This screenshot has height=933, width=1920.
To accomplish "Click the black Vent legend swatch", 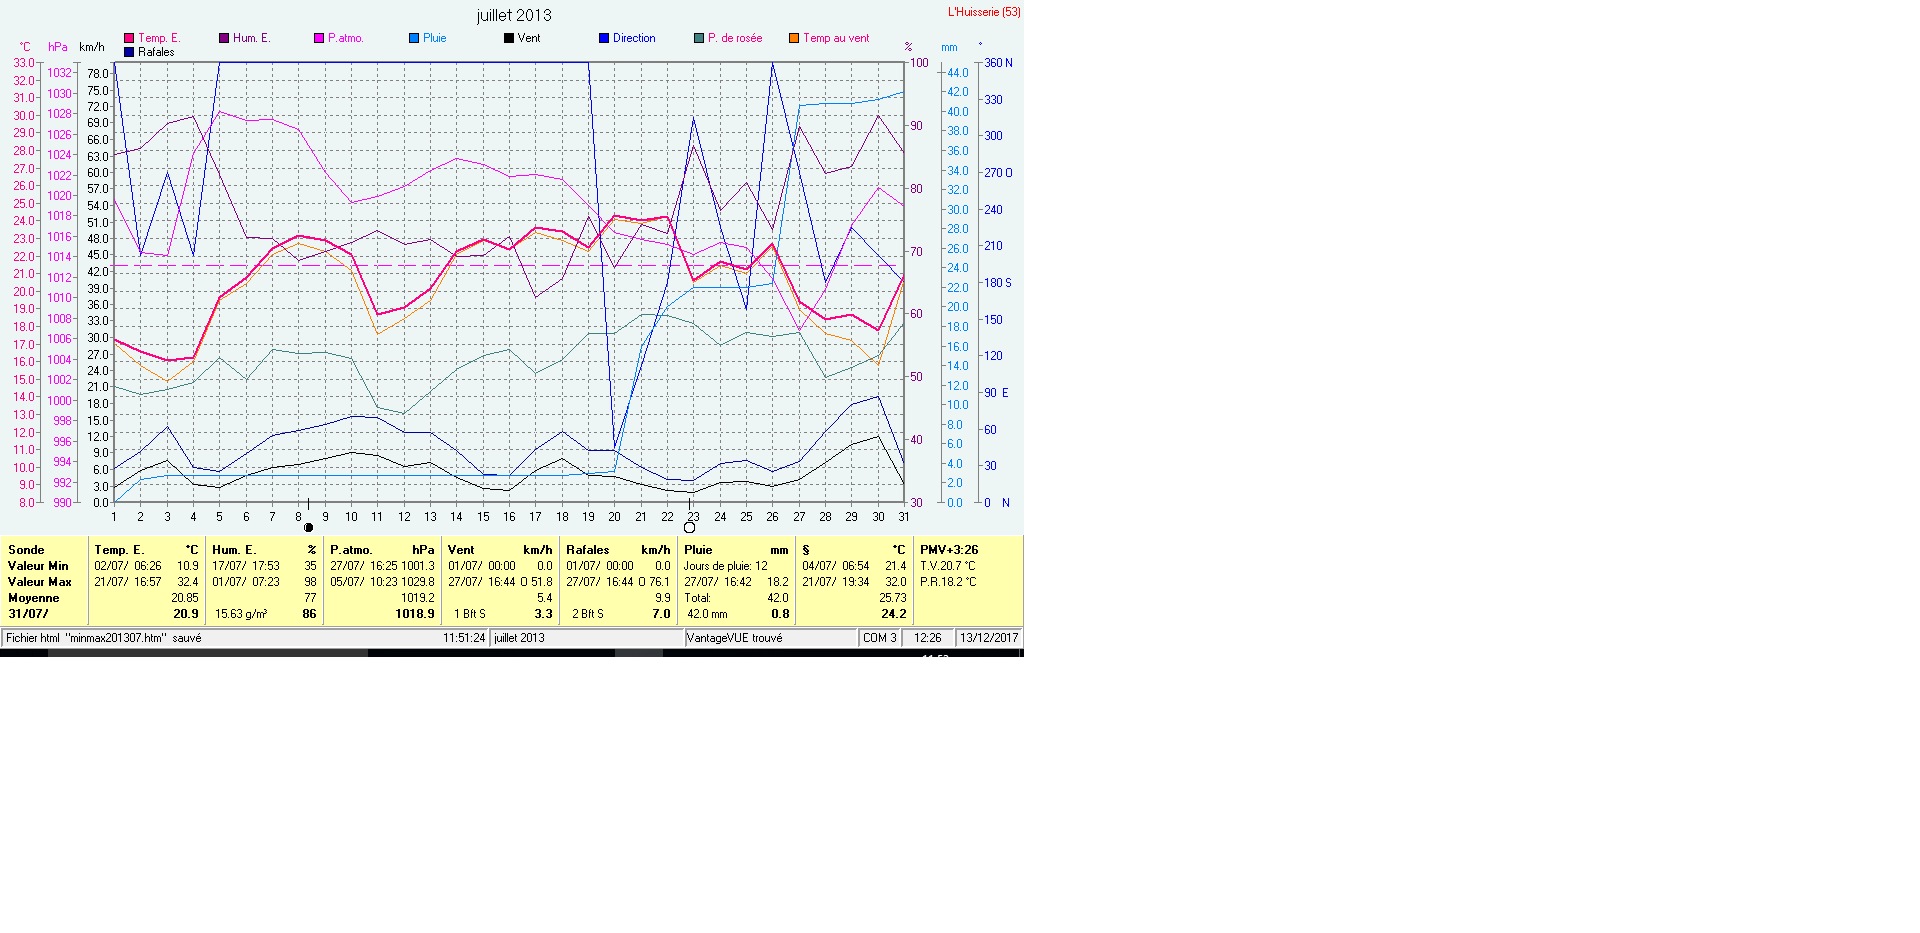I will [x=509, y=38].
